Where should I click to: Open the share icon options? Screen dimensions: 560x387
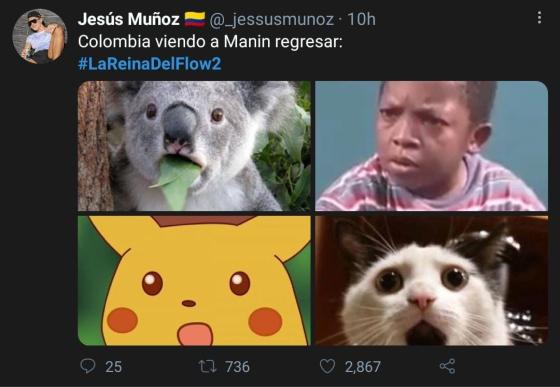coord(447,366)
